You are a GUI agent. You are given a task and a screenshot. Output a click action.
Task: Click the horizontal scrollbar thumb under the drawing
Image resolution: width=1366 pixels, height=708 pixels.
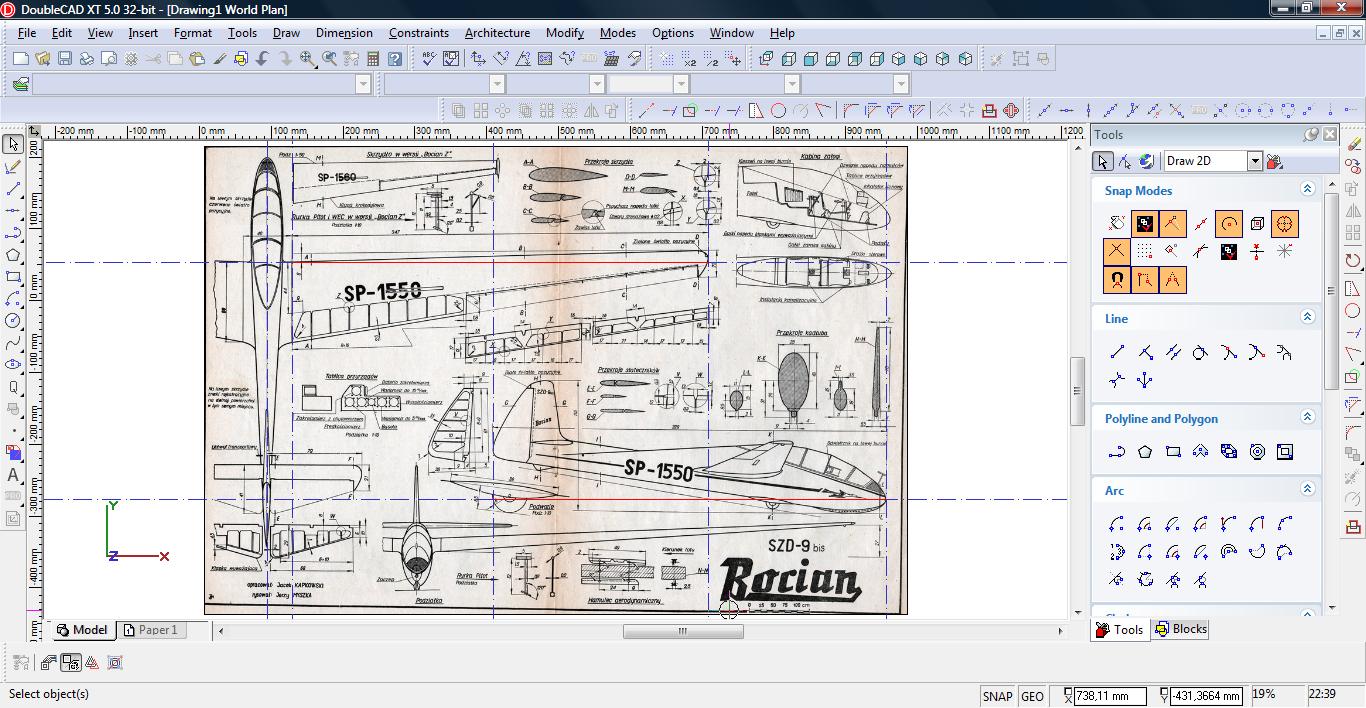(x=683, y=631)
